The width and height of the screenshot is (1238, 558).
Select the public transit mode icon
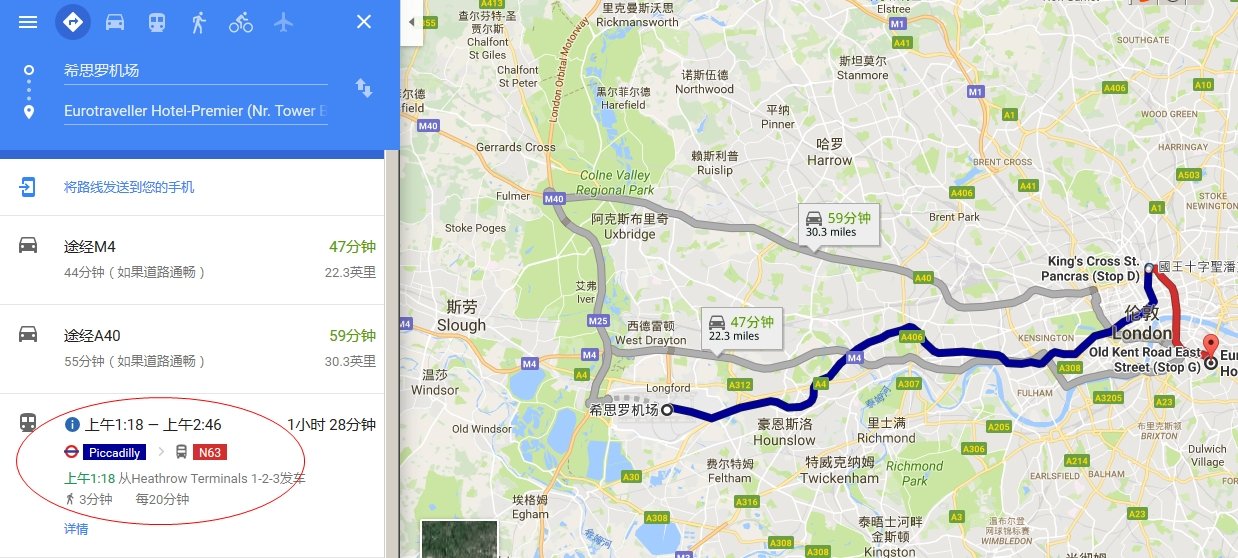click(x=157, y=22)
